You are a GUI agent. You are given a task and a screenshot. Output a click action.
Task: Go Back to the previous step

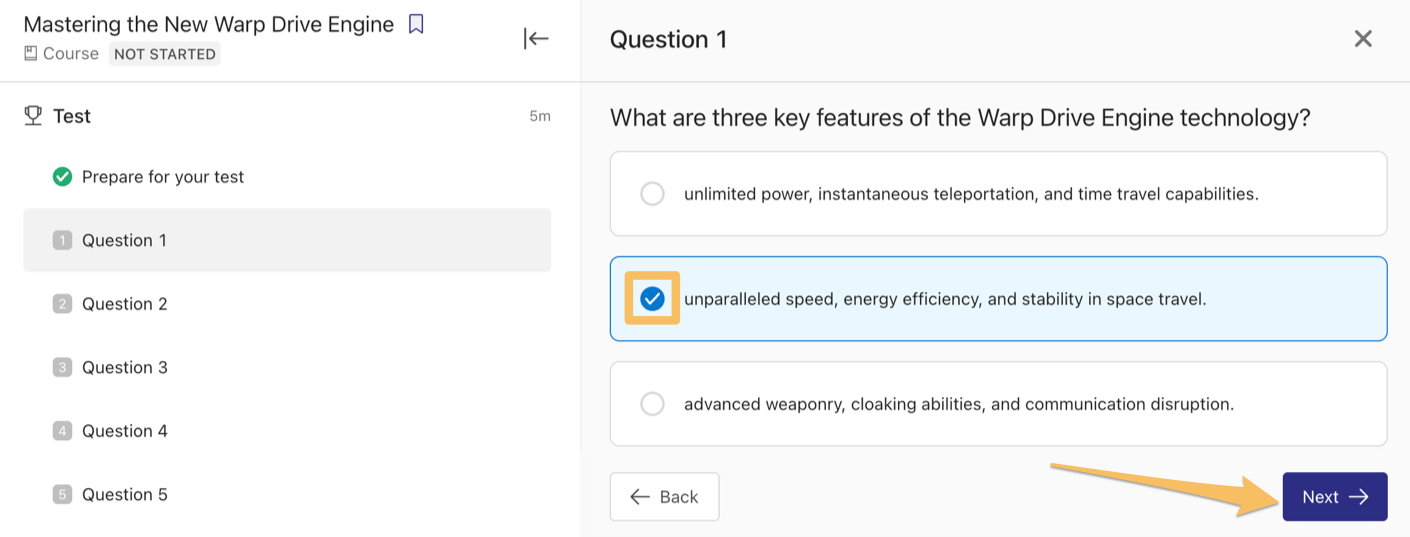click(664, 497)
